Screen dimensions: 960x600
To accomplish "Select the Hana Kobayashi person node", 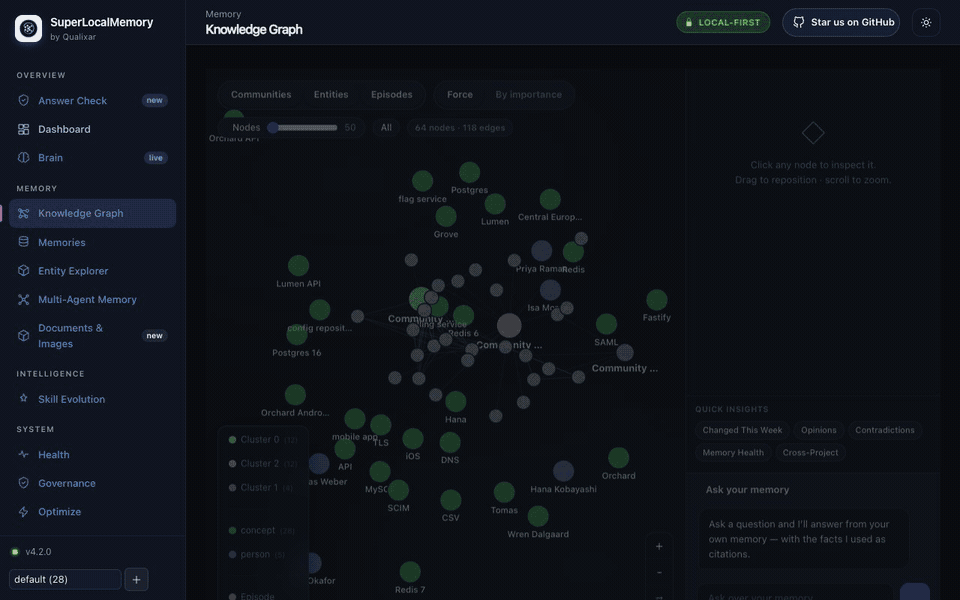I will [x=563, y=471].
